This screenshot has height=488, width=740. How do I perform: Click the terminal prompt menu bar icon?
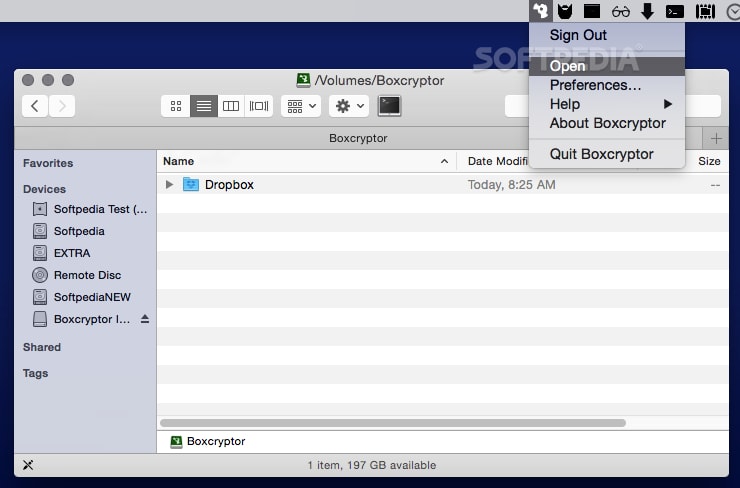[675, 11]
